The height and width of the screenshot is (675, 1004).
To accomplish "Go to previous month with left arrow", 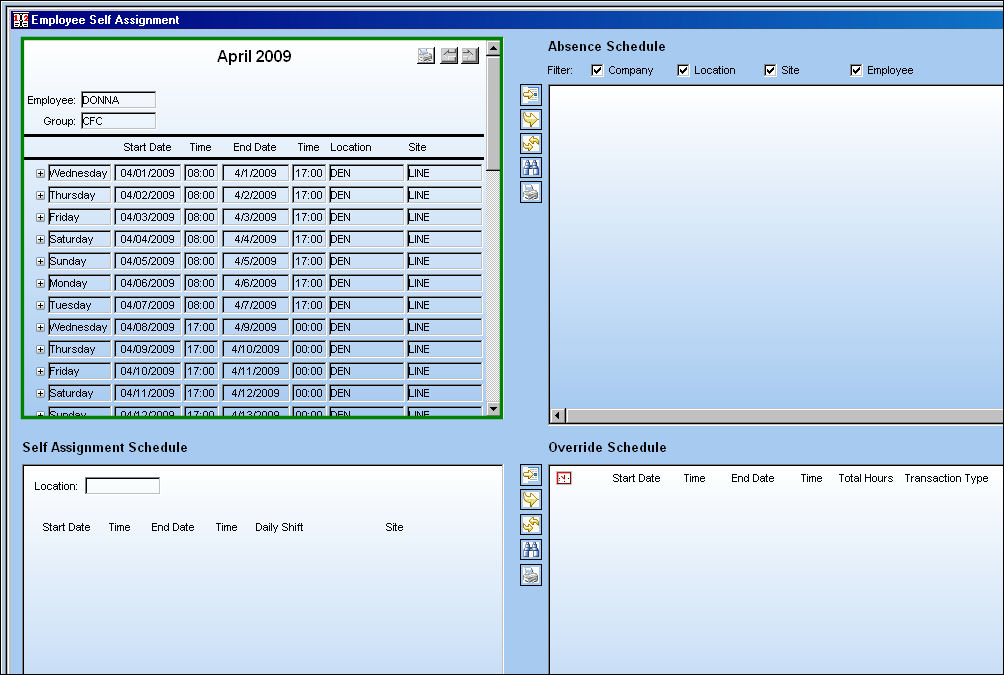I will (x=449, y=56).
